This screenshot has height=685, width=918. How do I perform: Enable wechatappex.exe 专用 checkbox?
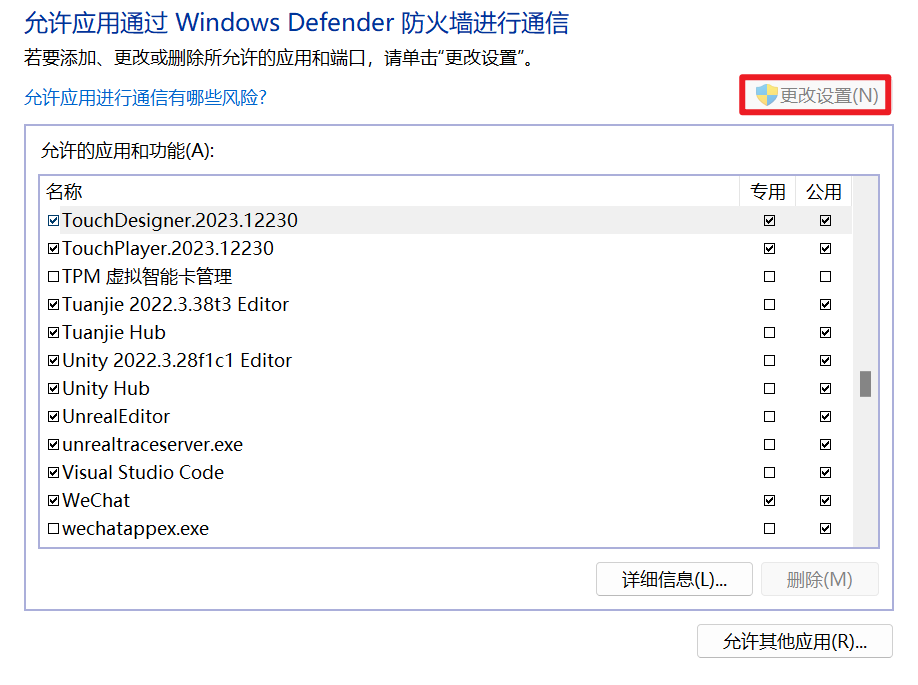coord(769,529)
